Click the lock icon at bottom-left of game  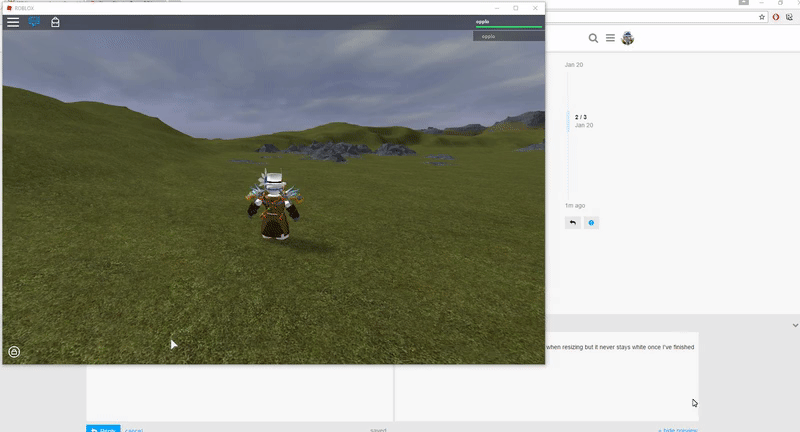14,352
